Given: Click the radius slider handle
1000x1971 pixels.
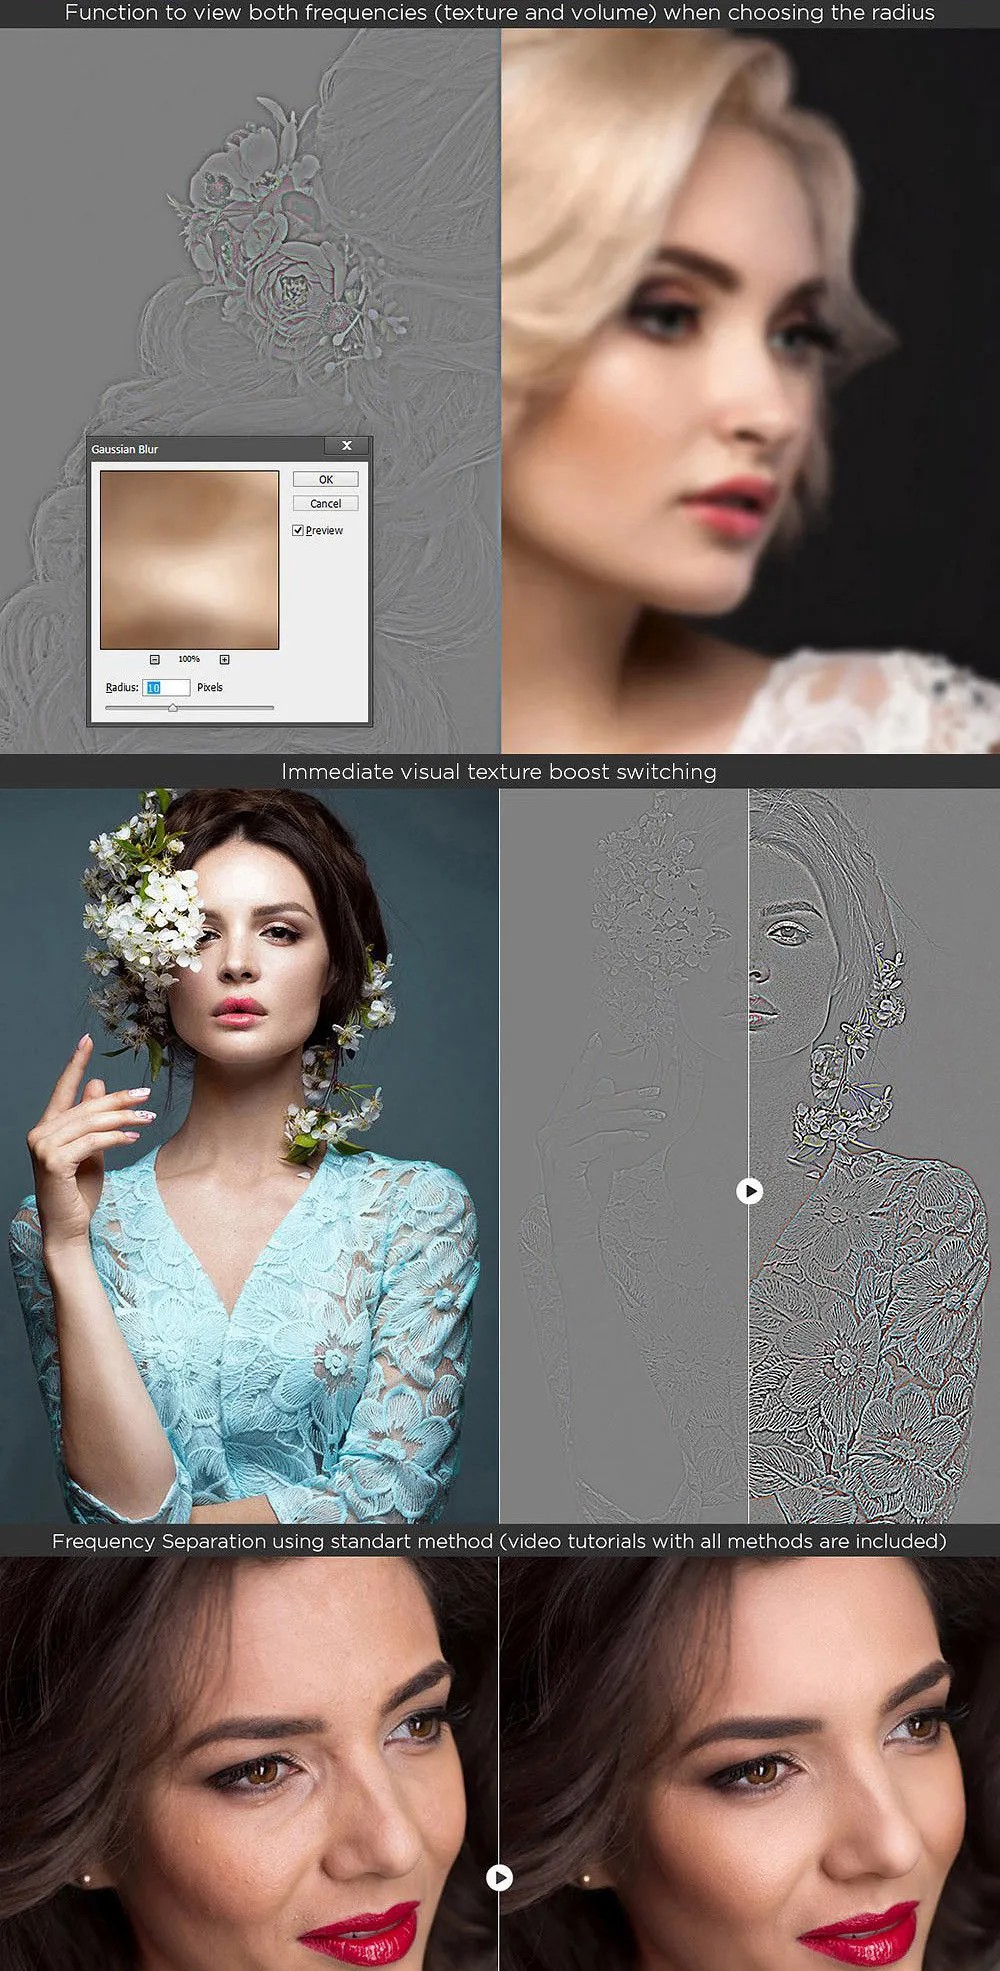Looking at the screenshot, I should [173, 707].
